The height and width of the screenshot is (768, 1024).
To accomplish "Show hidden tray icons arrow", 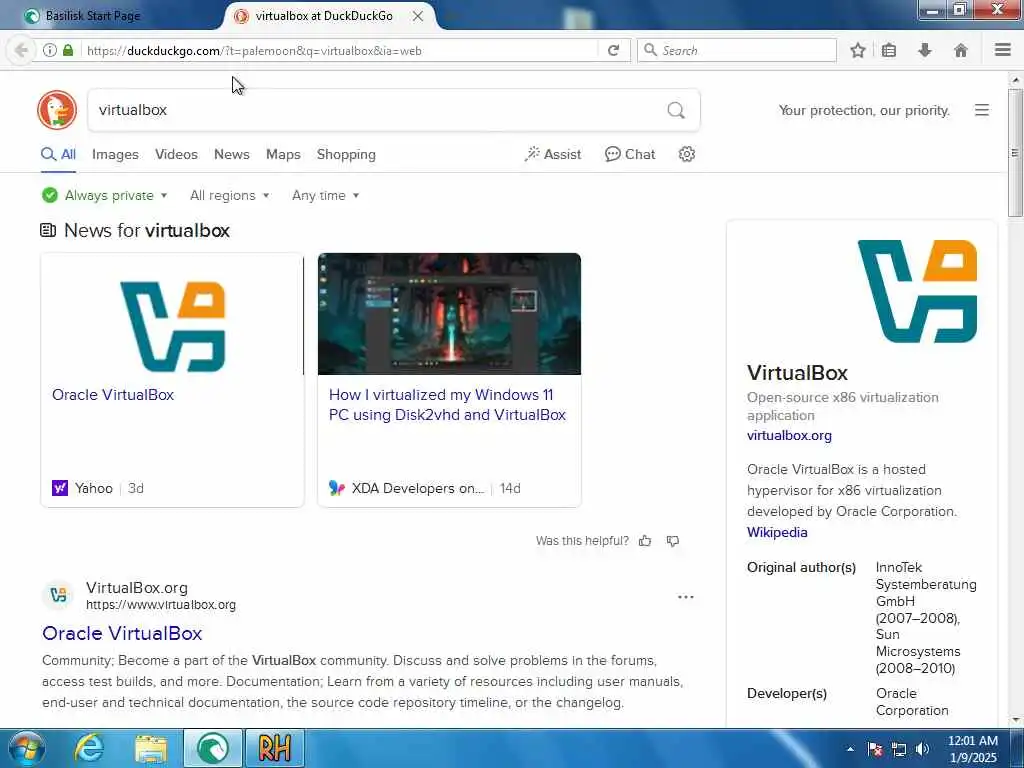I will tap(850, 749).
